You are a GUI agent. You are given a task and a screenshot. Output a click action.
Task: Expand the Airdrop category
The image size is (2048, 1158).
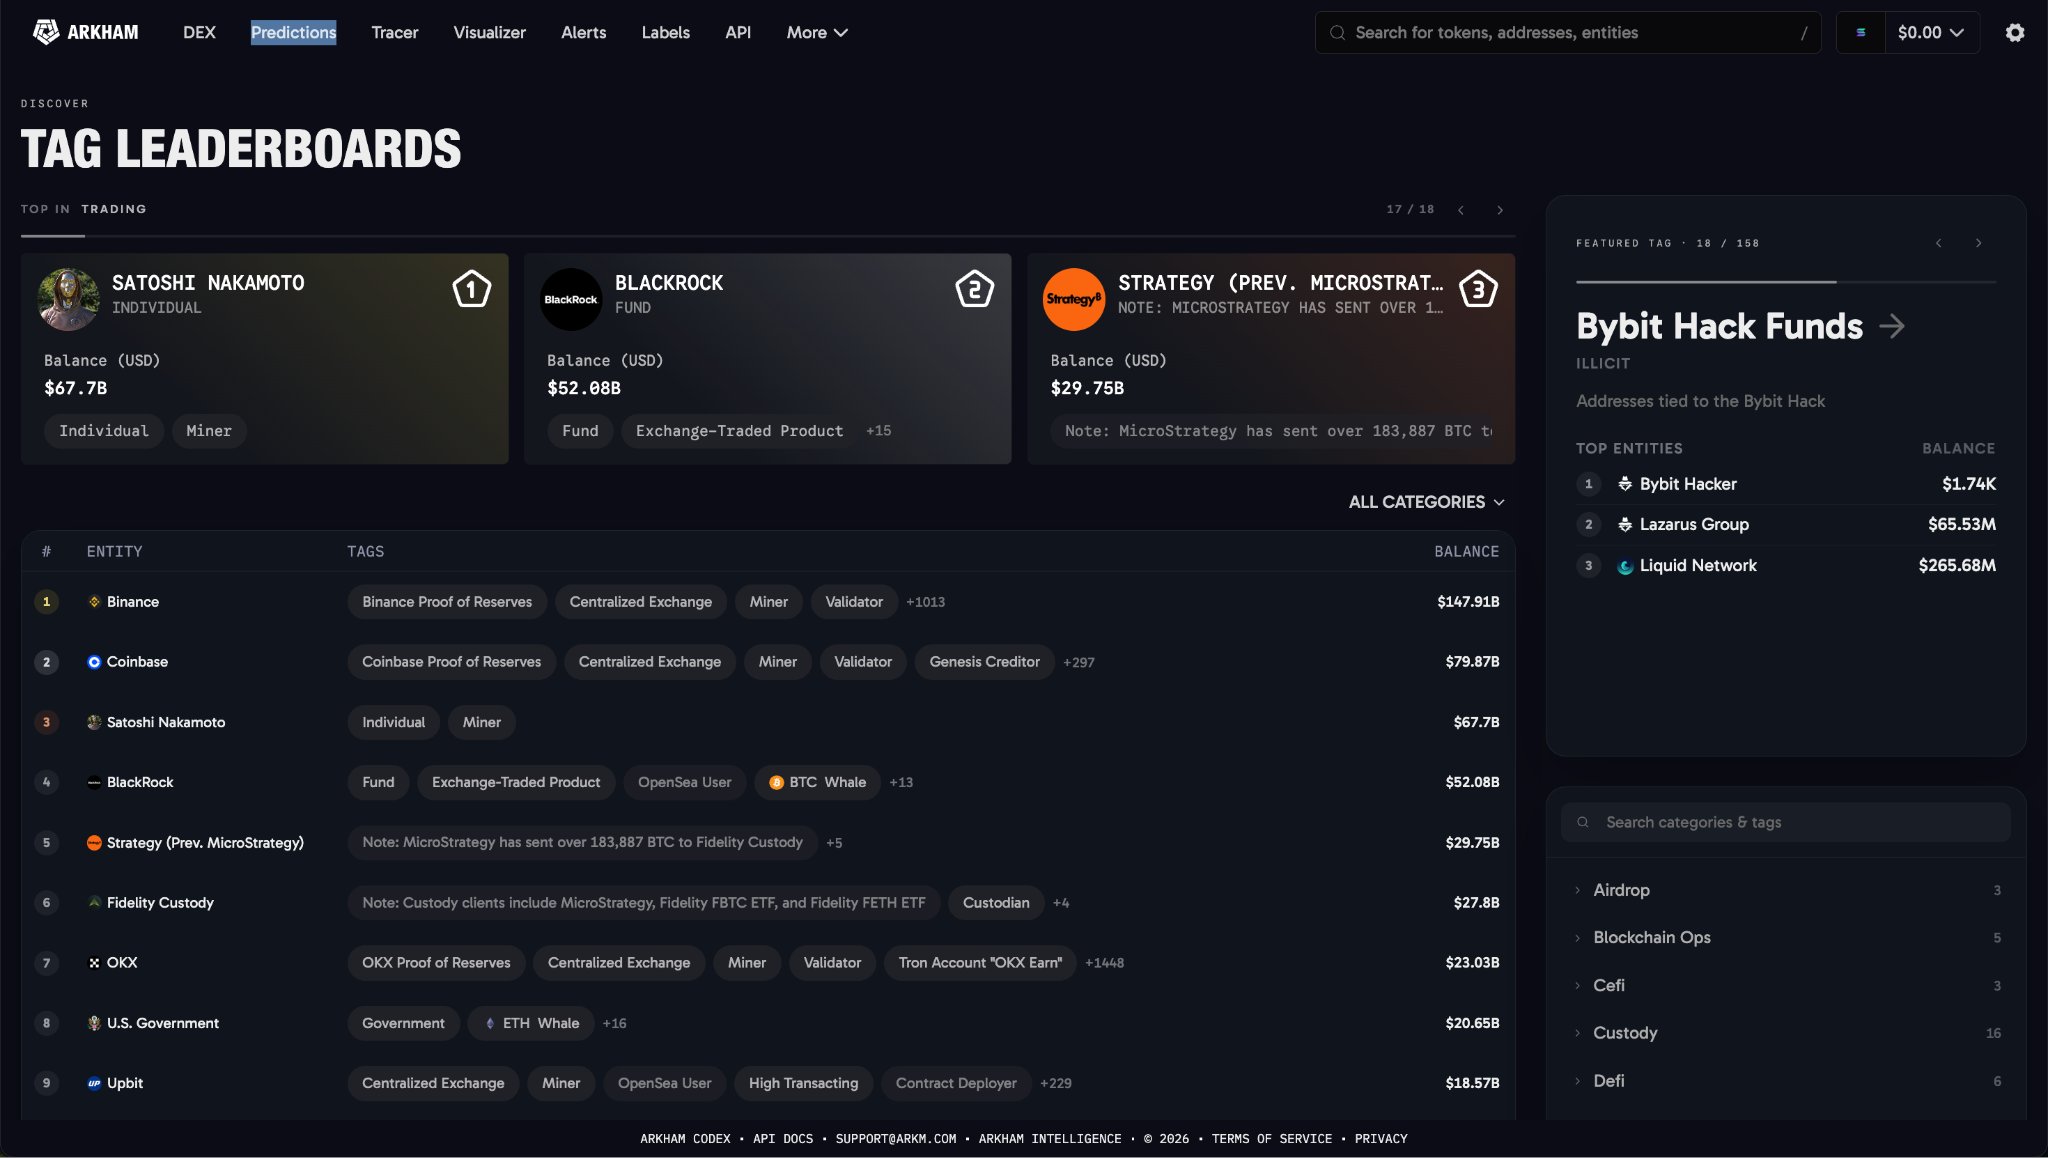(x=1786, y=890)
